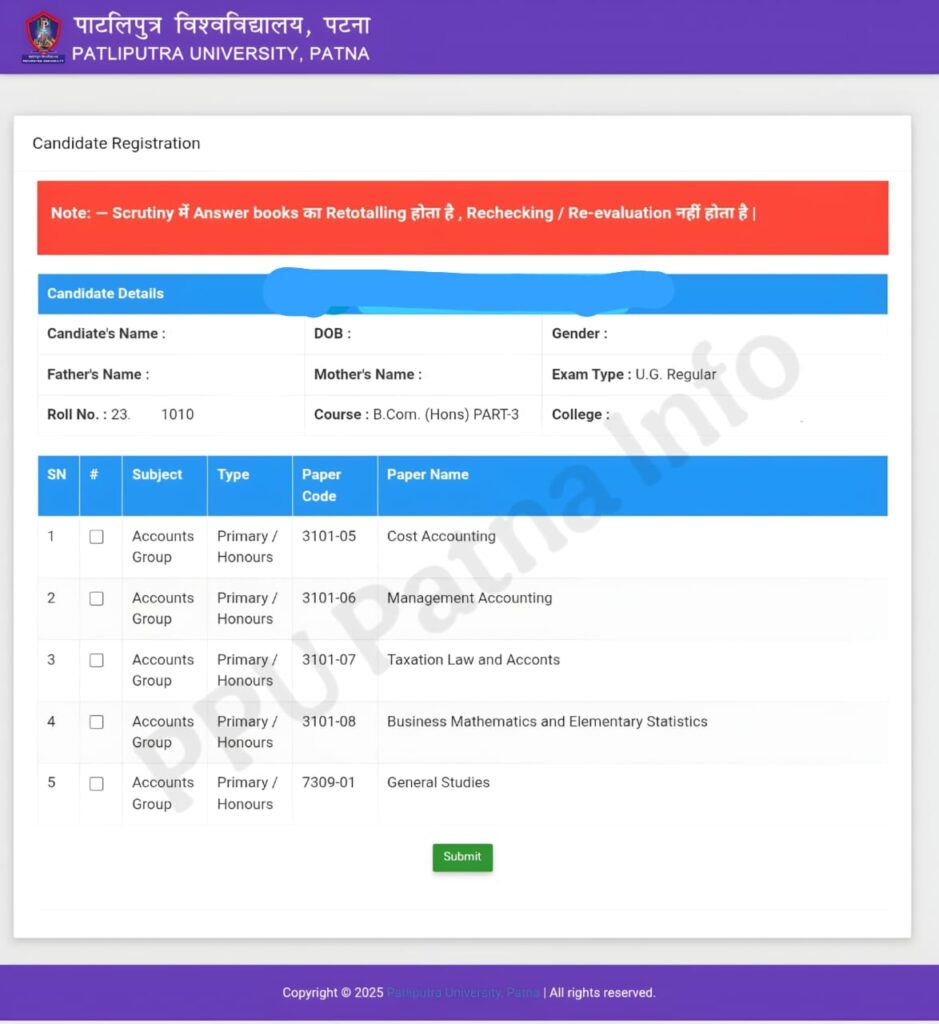
Task: Toggle the General Studies checkbox
Action: [97, 784]
